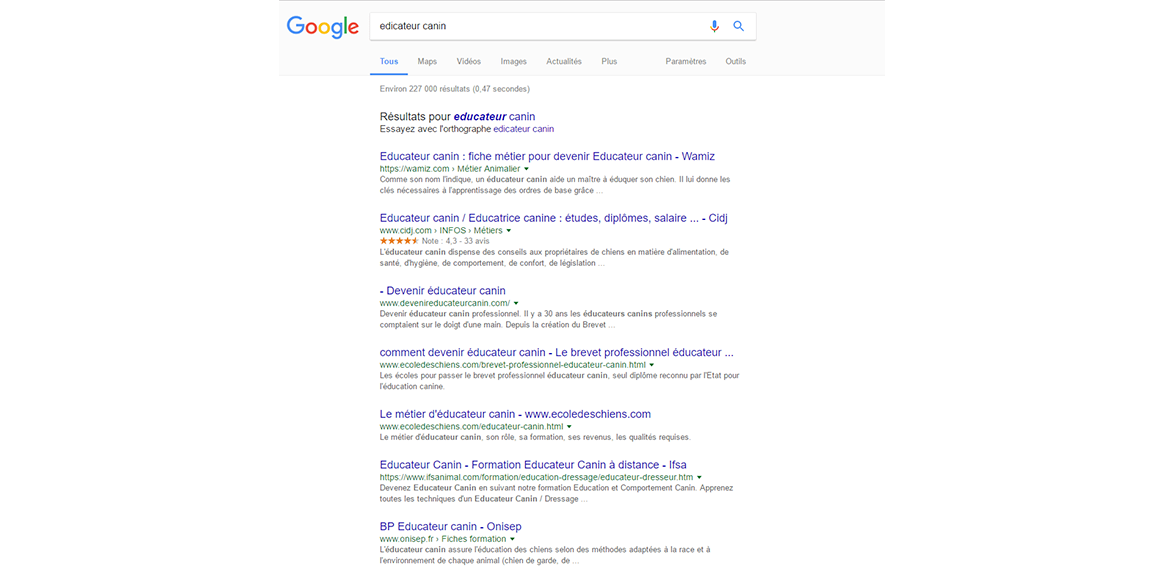The width and height of the screenshot is (1164, 573).
Task: Open the Wamiz fiche métier result
Action: tap(547, 157)
